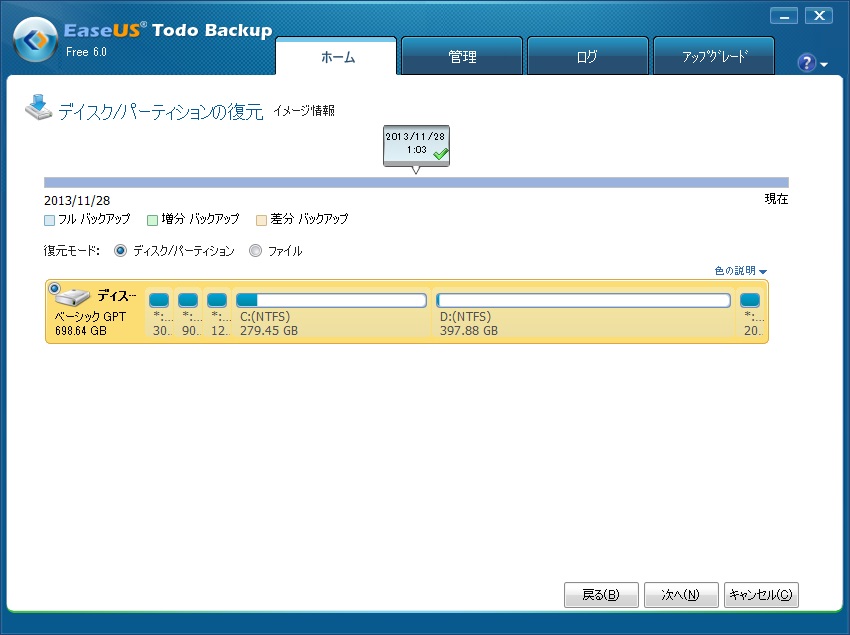Open the help question mark icon
Screen dimensions: 850x635
(x=806, y=63)
